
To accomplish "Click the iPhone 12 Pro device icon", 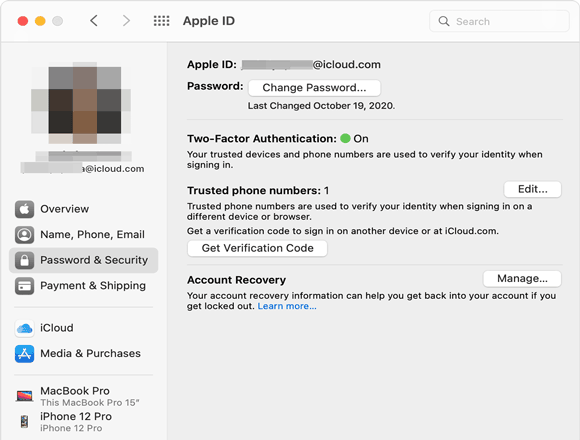I will [24, 422].
